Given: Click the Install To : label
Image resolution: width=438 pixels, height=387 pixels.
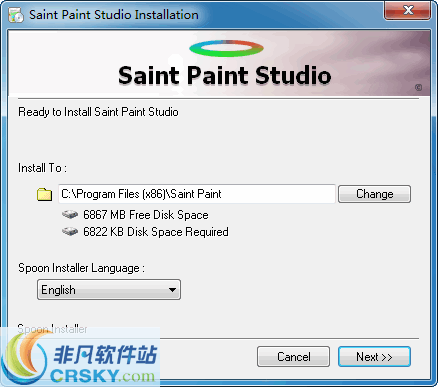Looking at the screenshot, I should point(42,168).
